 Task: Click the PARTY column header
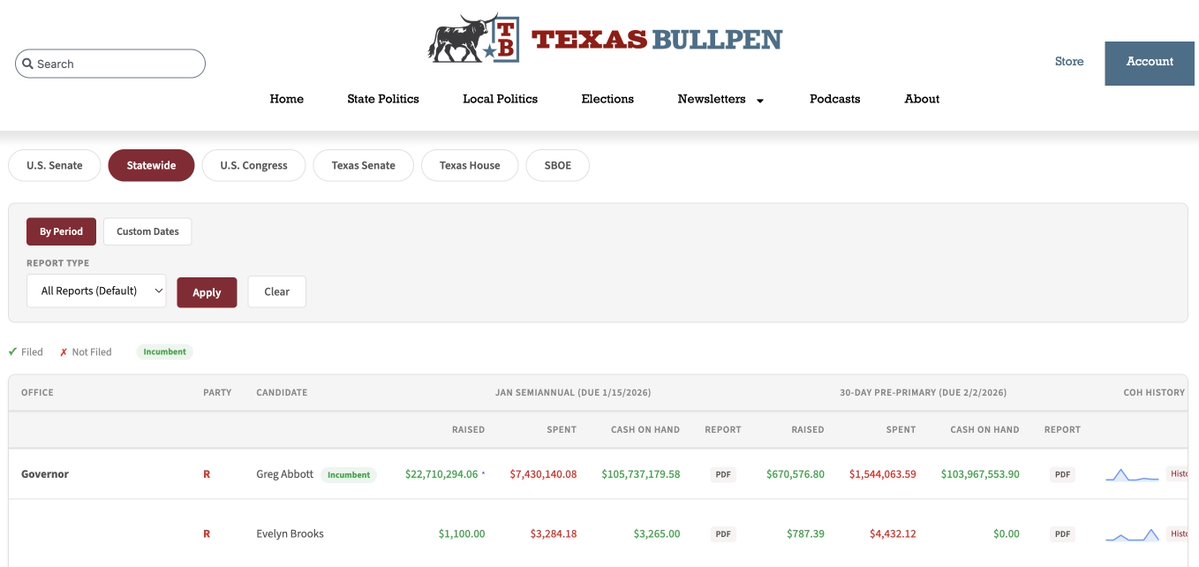pos(217,393)
